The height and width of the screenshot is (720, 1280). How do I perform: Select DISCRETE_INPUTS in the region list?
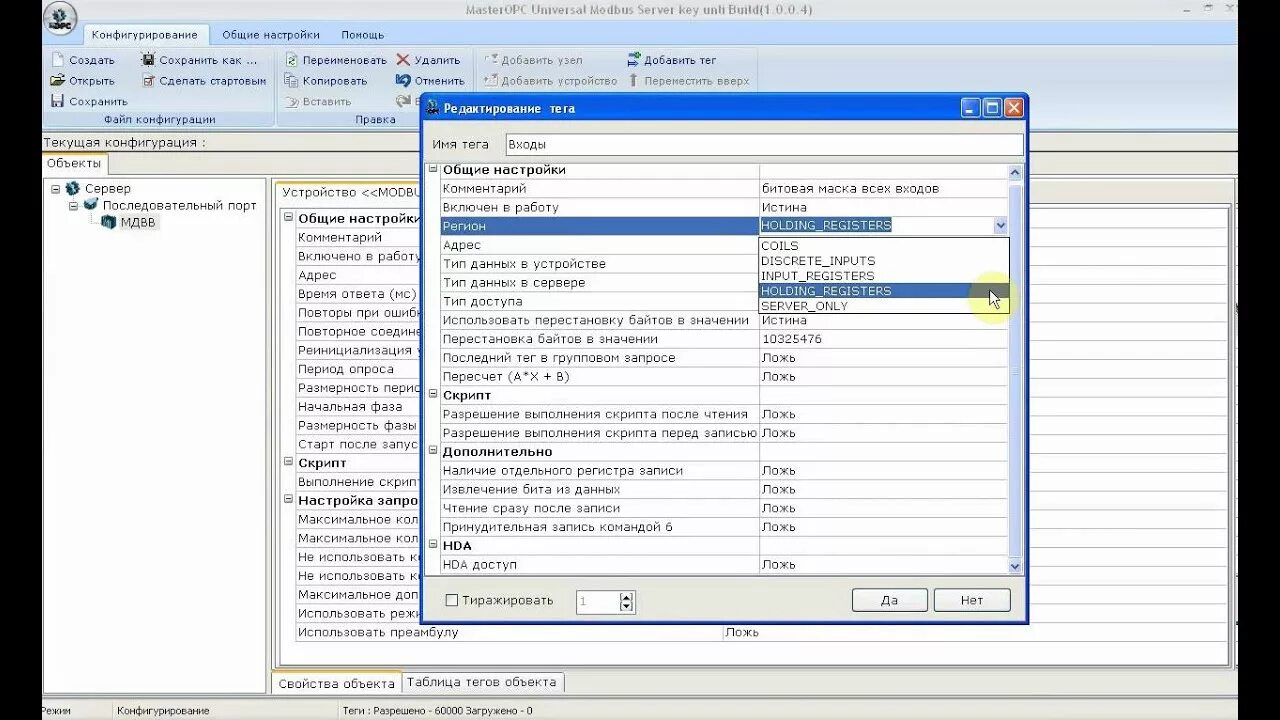click(x=884, y=261)
